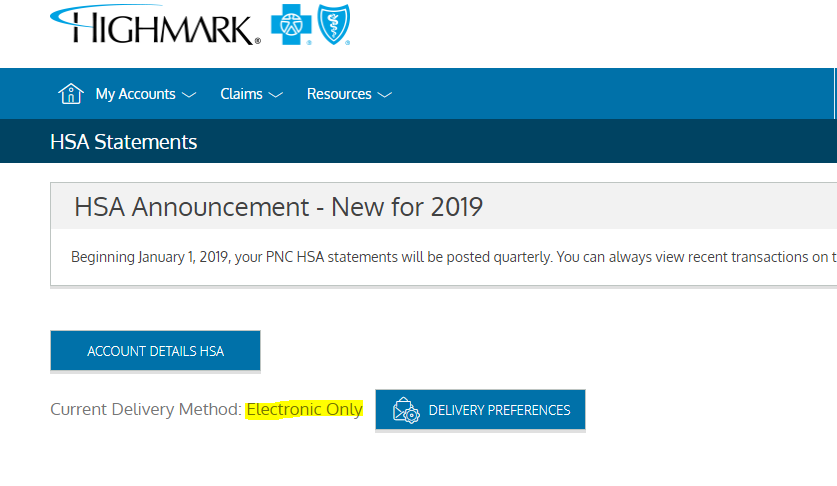Click the Blue Shield logo icon
The image size is (837, 486).
pos(332,25)
